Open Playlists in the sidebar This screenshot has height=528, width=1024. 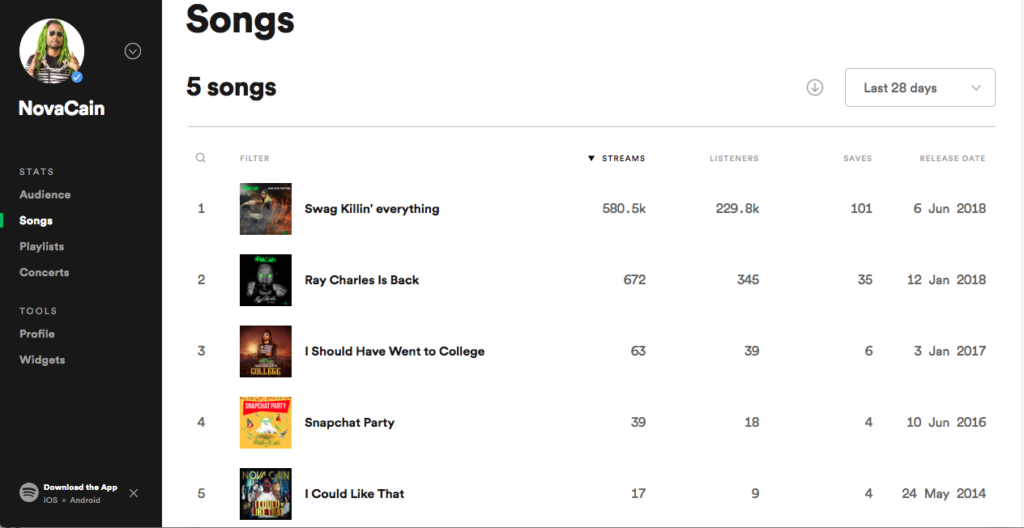(x=41, y=246)
